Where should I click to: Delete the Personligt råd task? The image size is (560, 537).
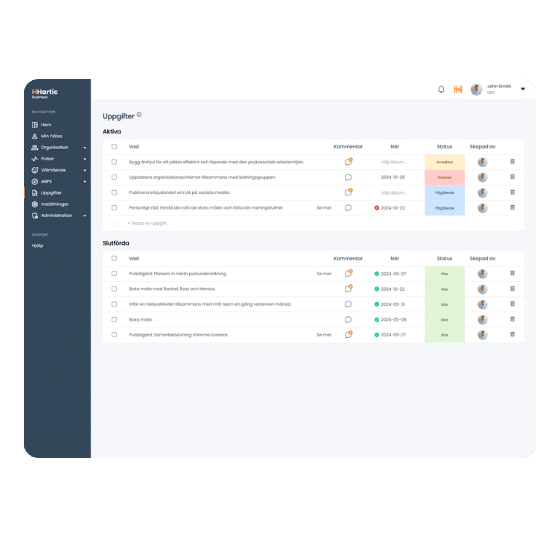(x=512, y=207)
